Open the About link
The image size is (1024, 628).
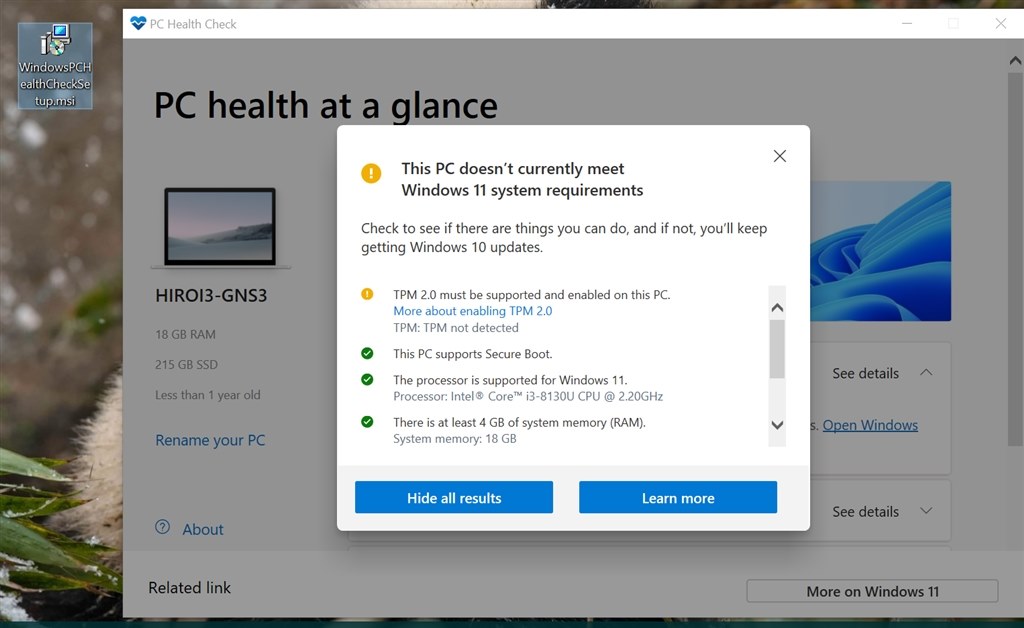202,529
